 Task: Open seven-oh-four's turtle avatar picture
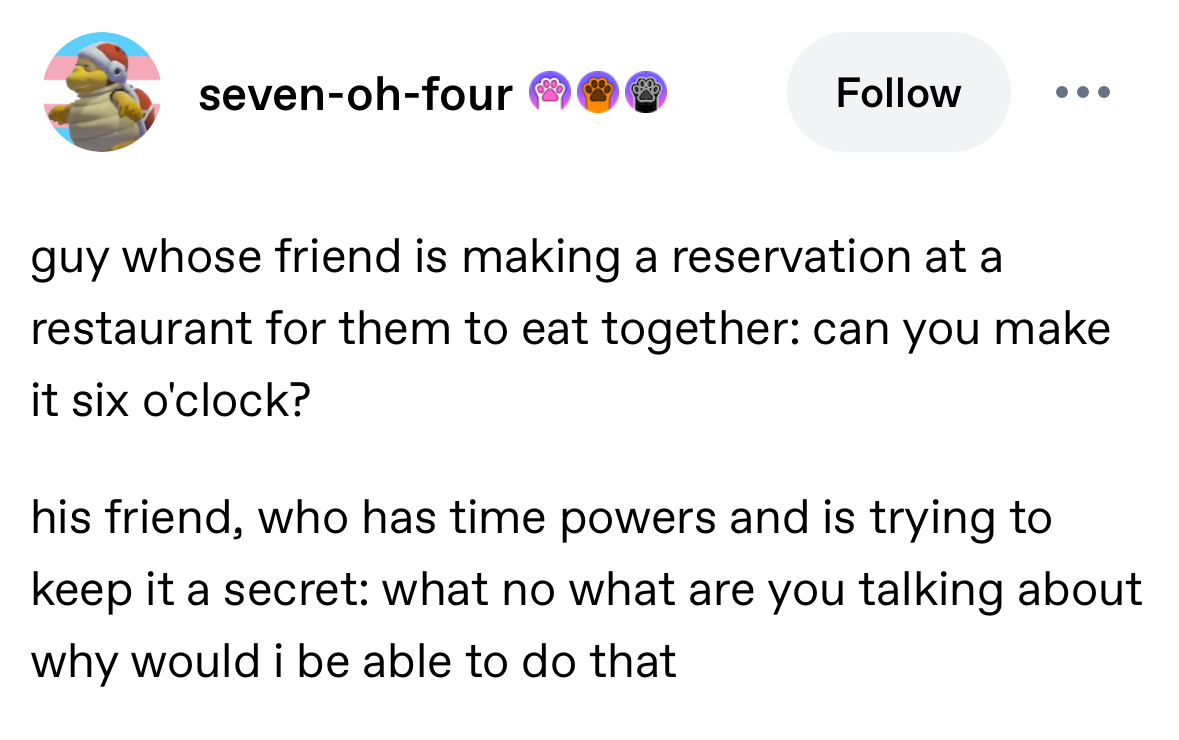[x=101, y=93]
